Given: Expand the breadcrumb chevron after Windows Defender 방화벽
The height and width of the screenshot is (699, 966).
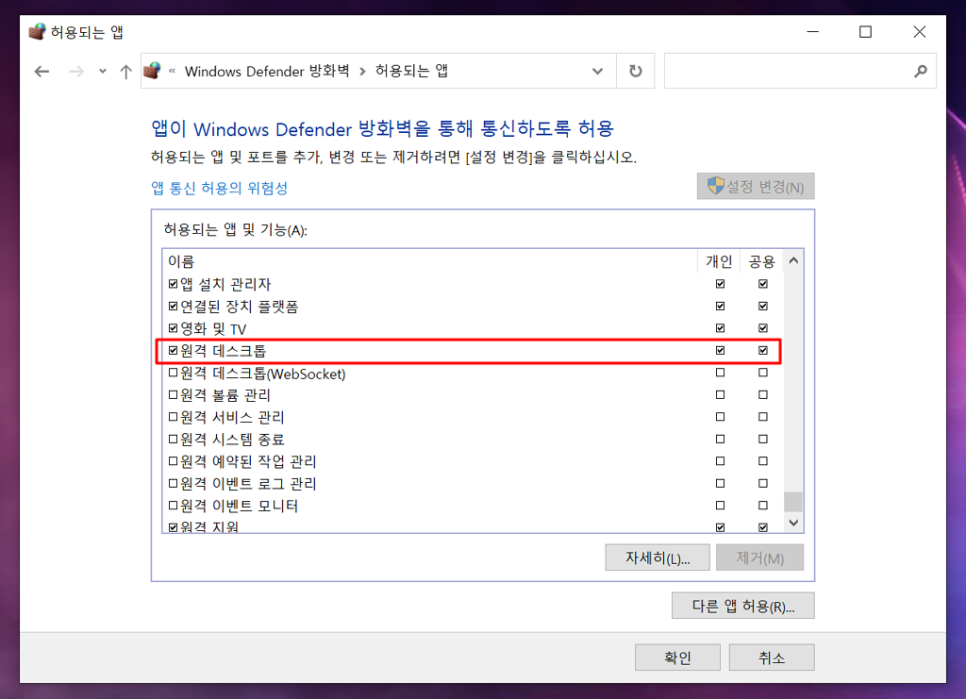Looking at the screenshot, I should (362, 71).
